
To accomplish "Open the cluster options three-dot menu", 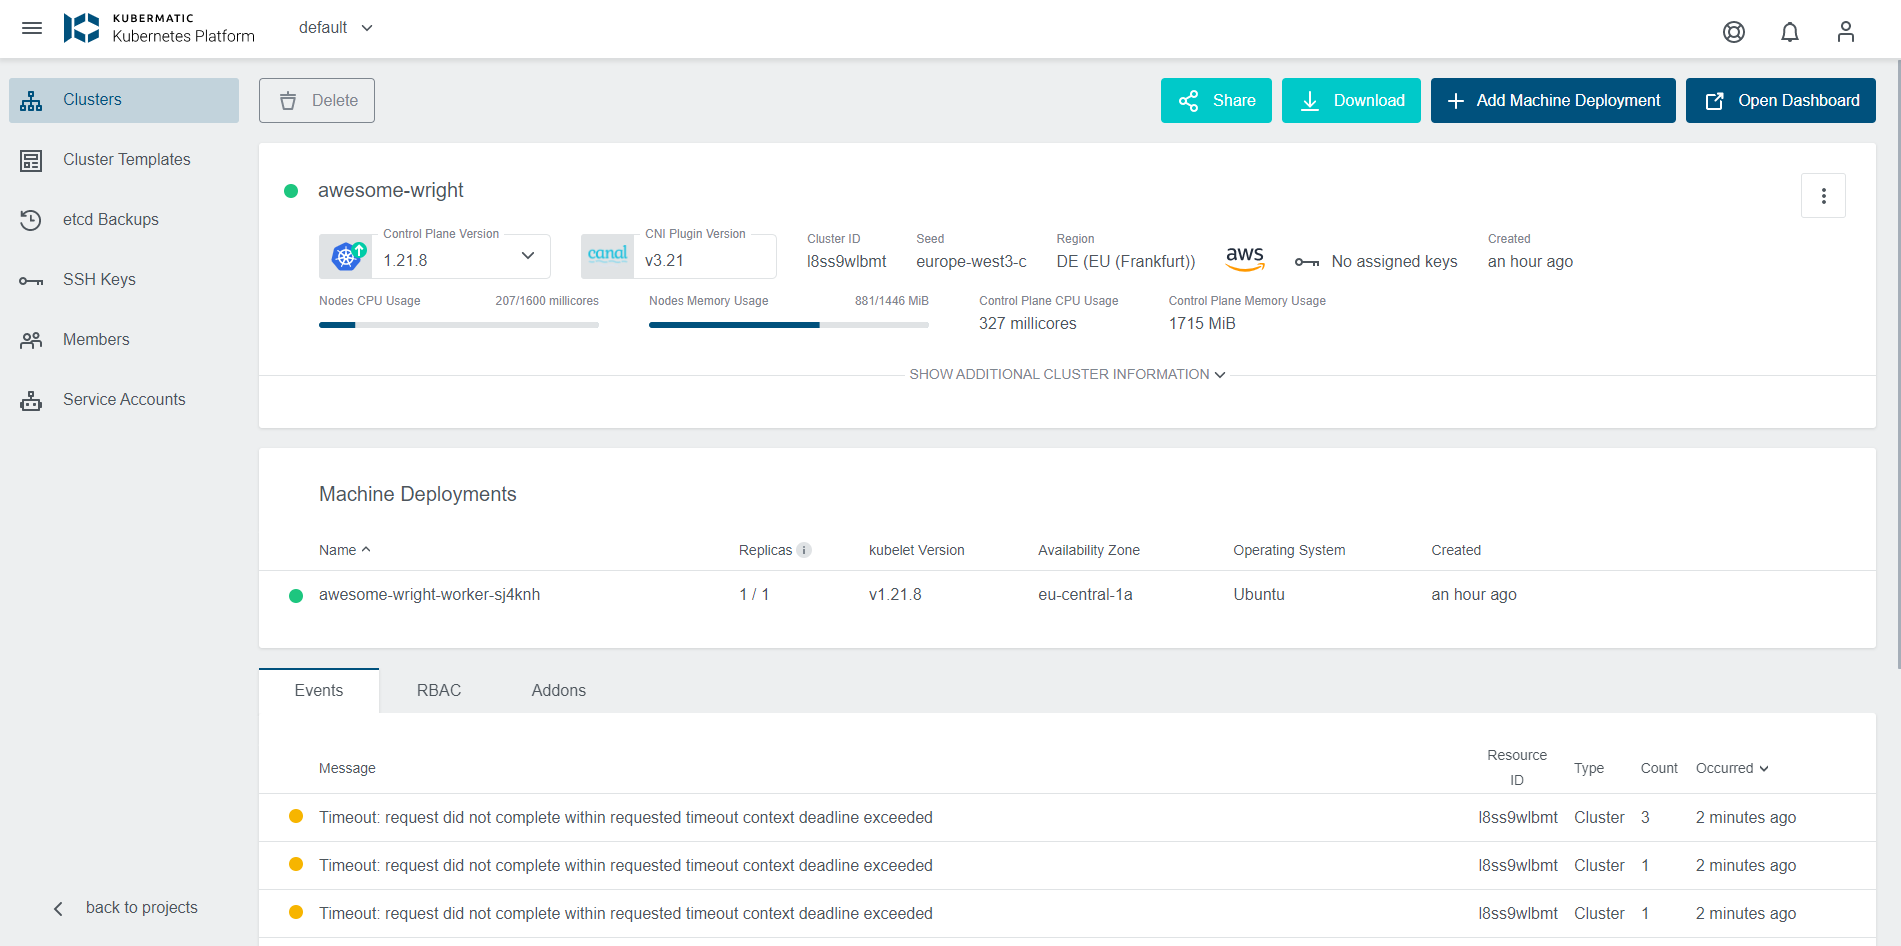I will pos(1823,195).
